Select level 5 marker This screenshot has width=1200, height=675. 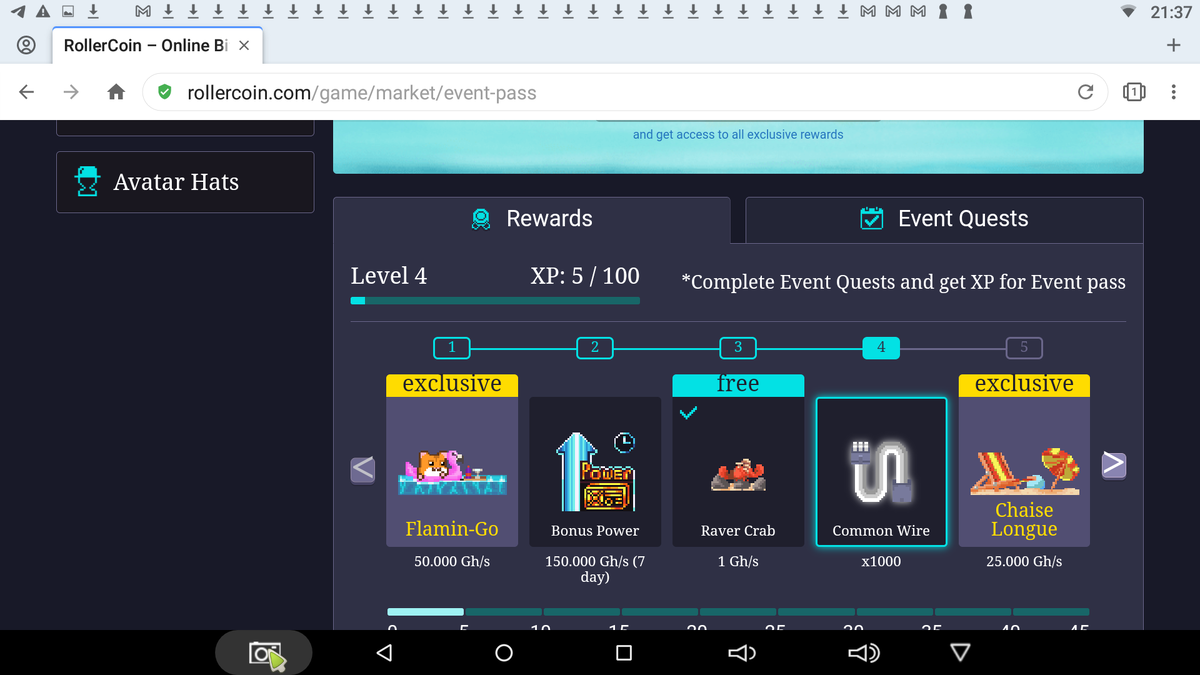[x=1024, y=347]
